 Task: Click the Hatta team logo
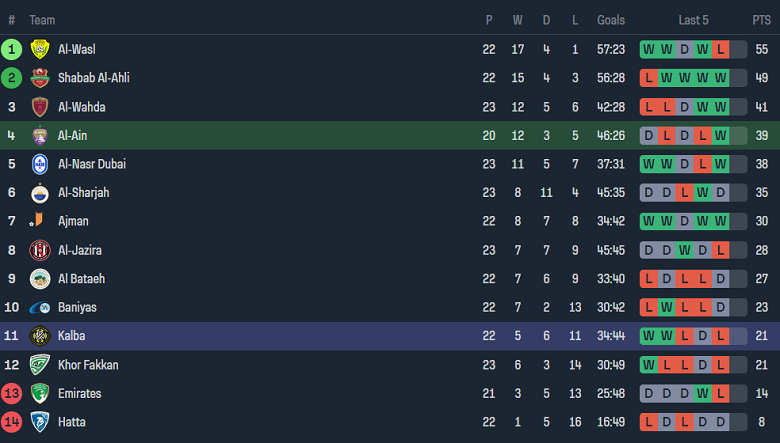(39, 422)
